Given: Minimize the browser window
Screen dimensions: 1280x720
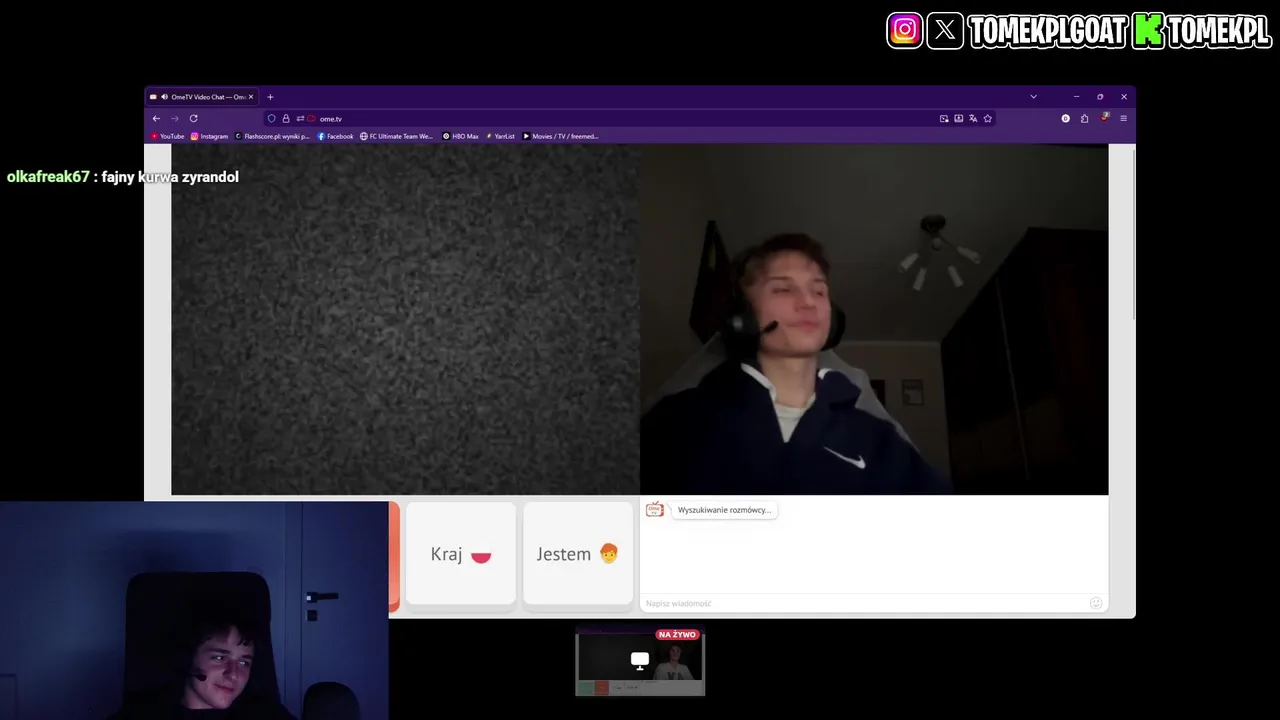Looking at the screenshot, I should 1076,97.
